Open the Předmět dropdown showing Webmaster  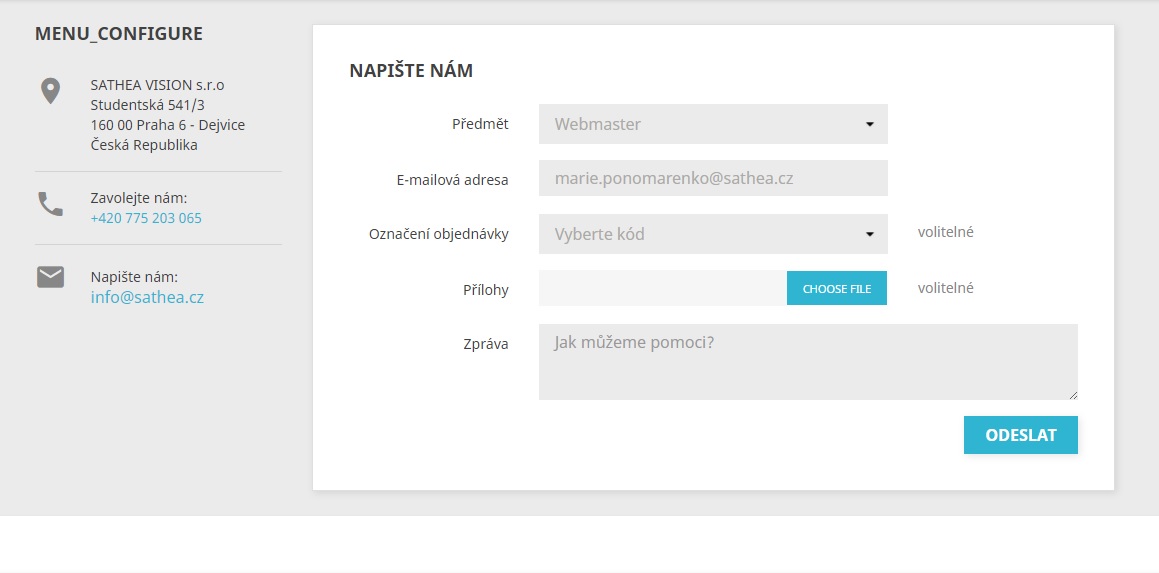tap(713, 124)
